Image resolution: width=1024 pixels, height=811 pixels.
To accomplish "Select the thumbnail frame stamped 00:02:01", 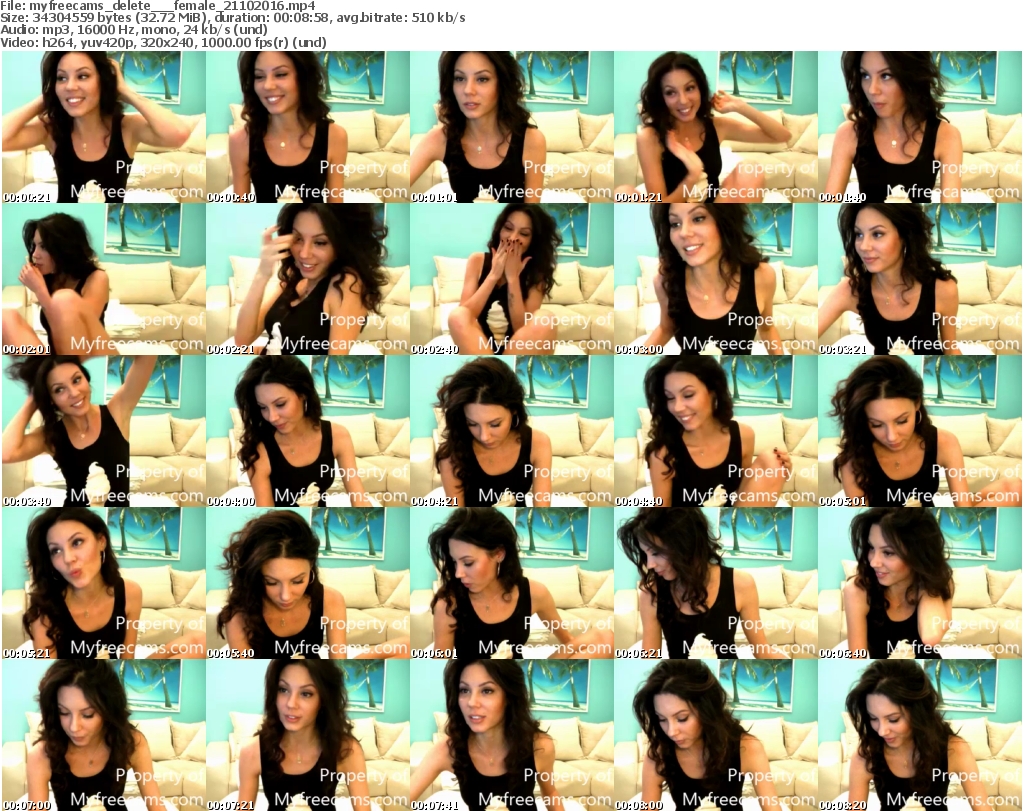I will (x=104, y=279).
